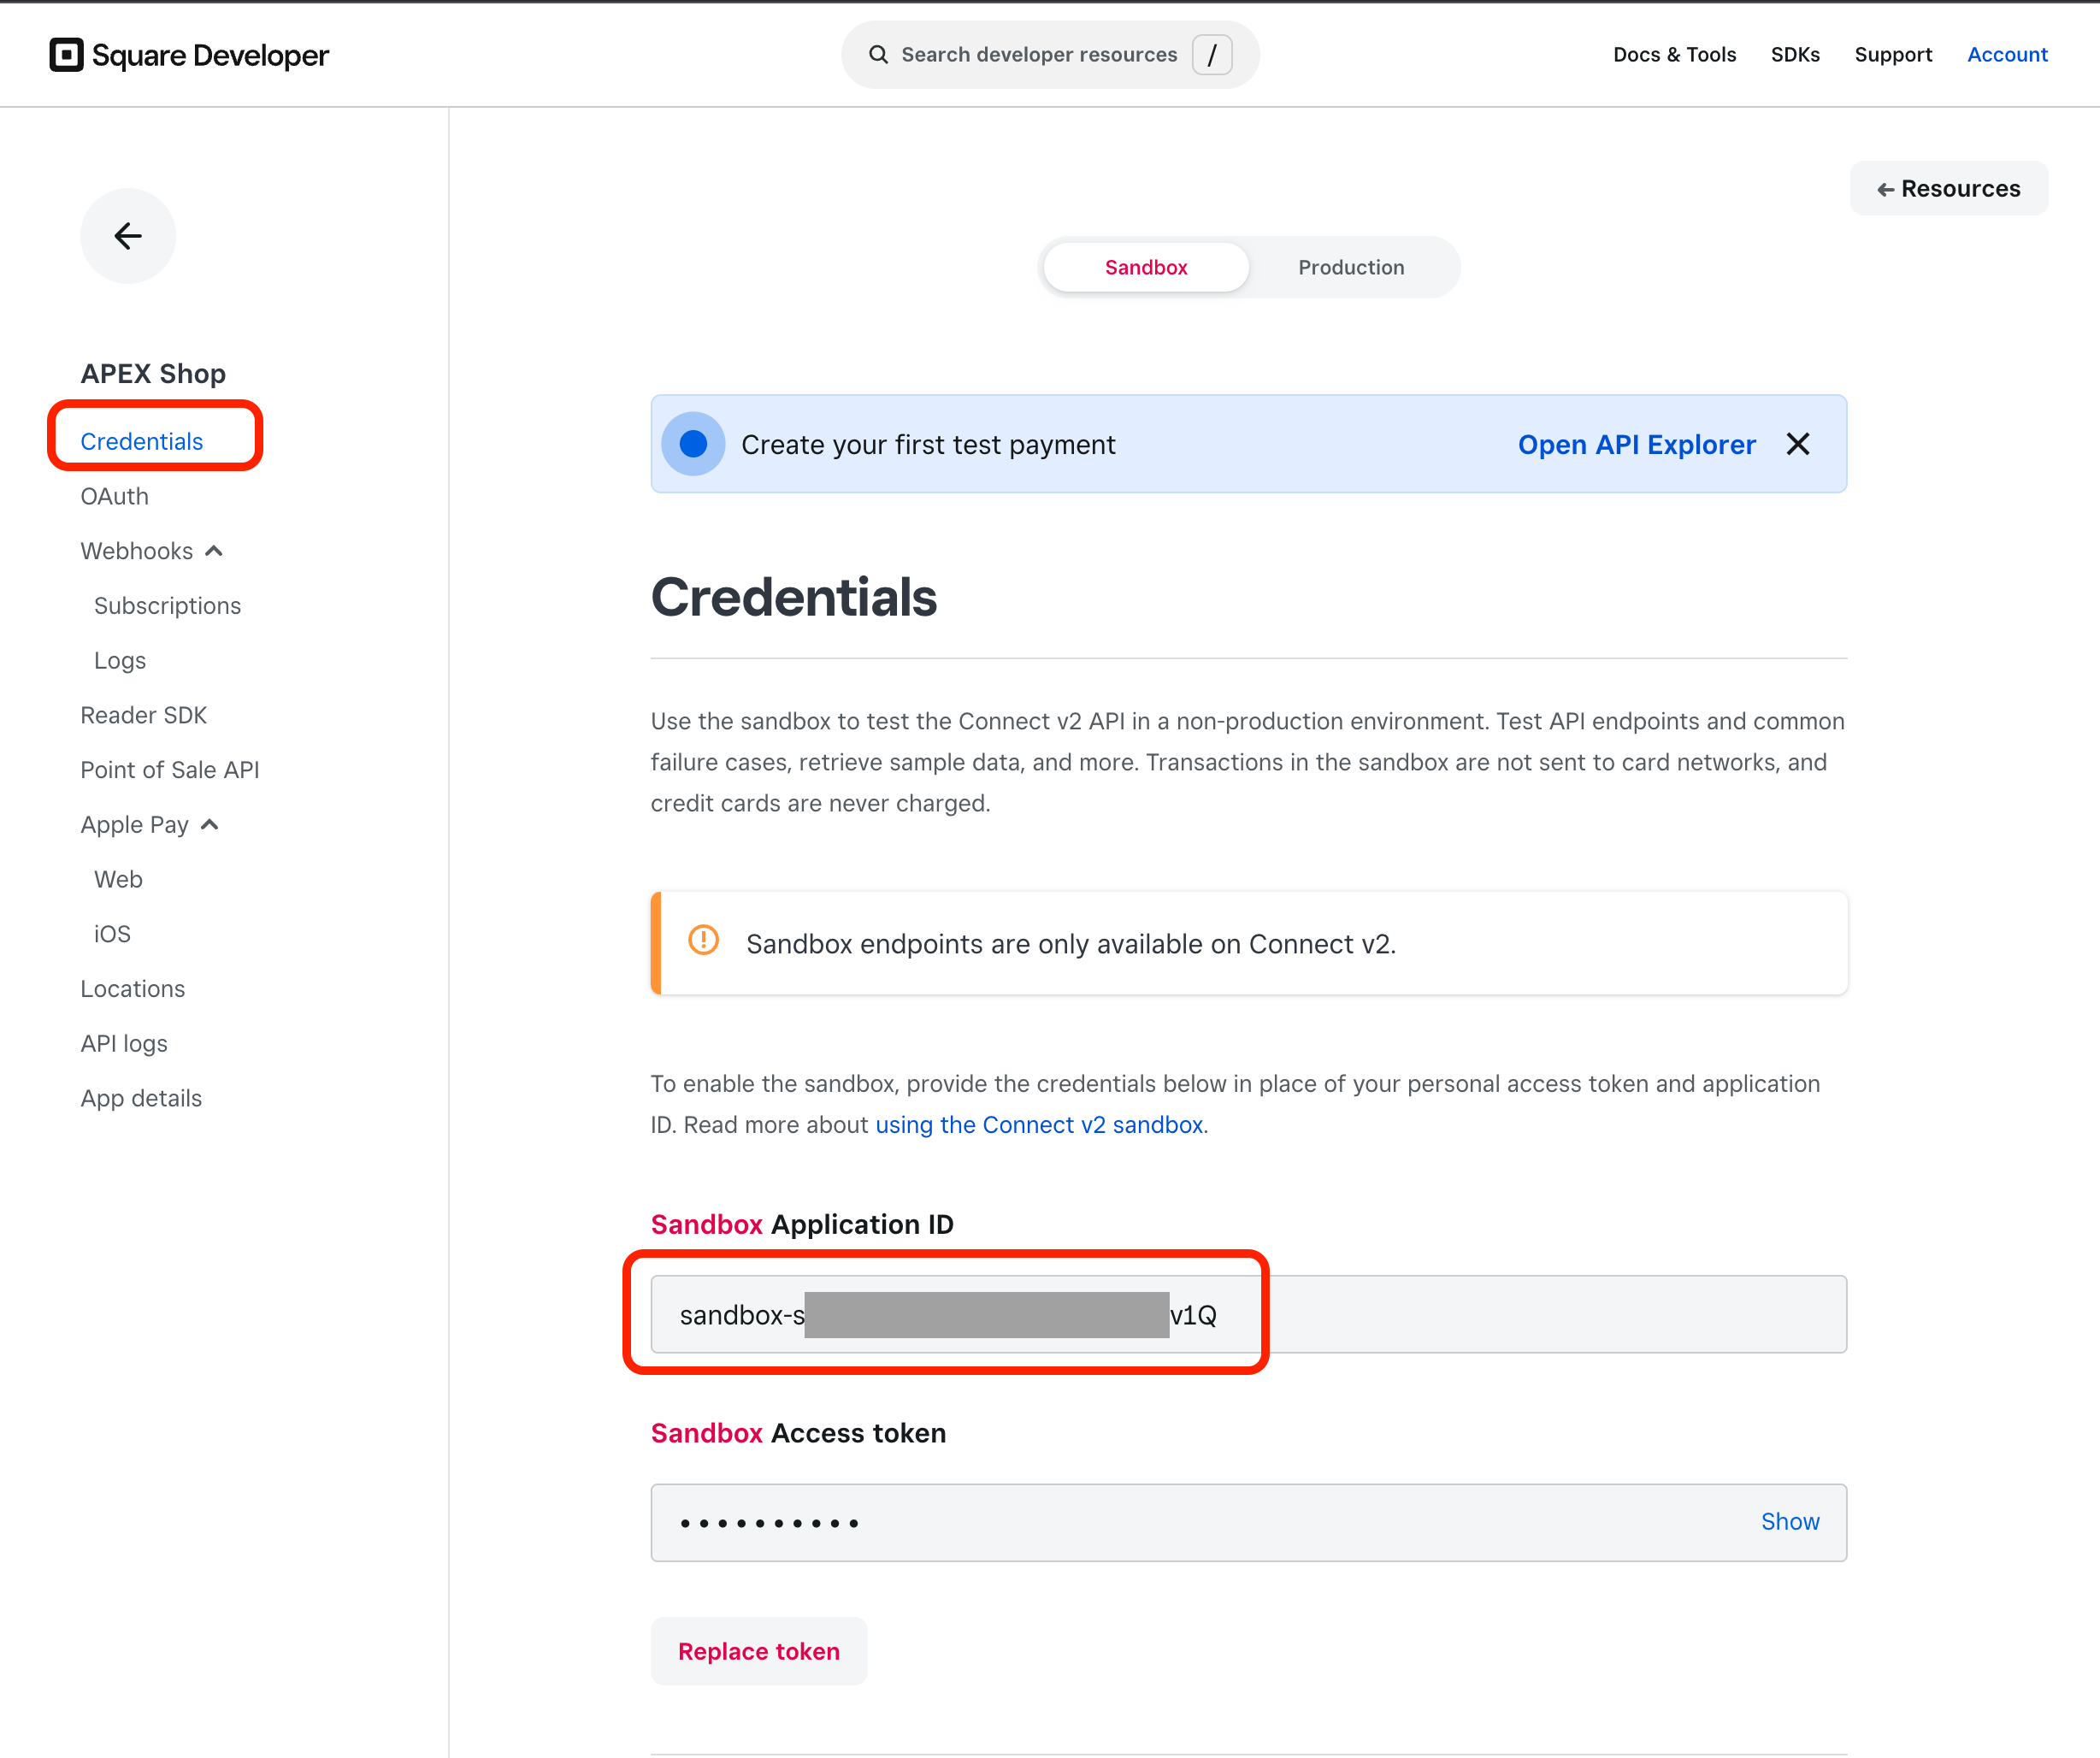2100x1758 pixels.
Task: Collapse the Webhooks section chevron
Action: [x=214, y=551]
